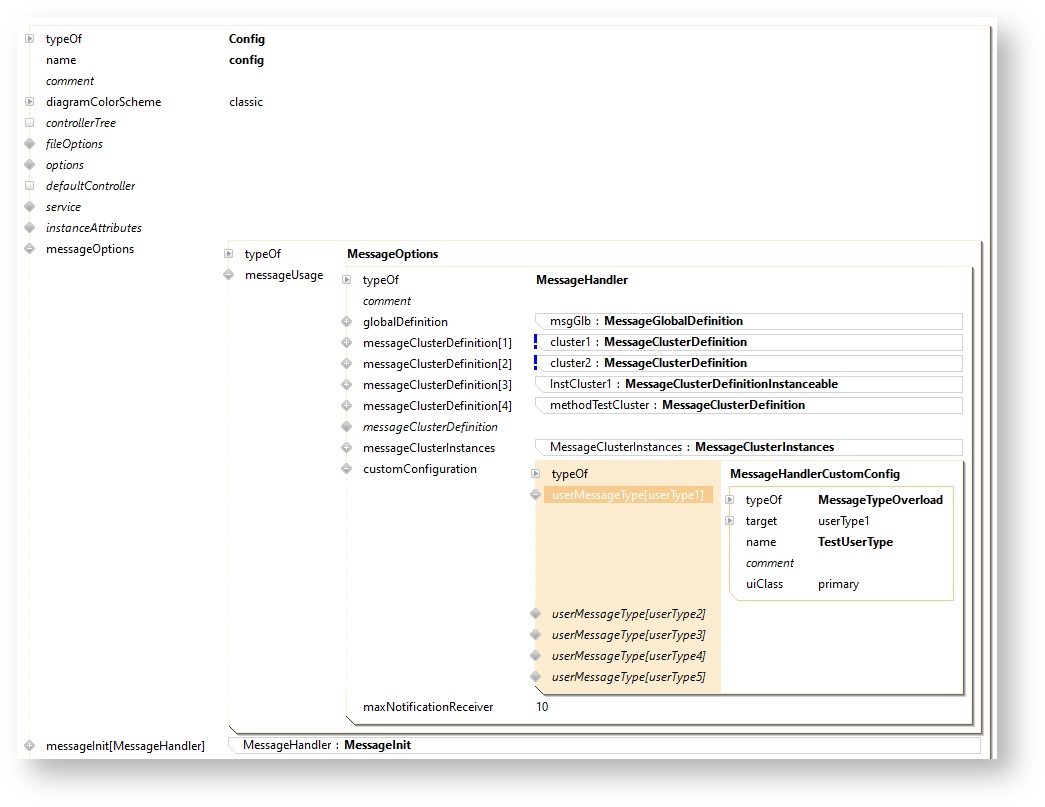Collapse the messageOptions node icon
This screenshot has height=807, width=1045.
[30, 249]
